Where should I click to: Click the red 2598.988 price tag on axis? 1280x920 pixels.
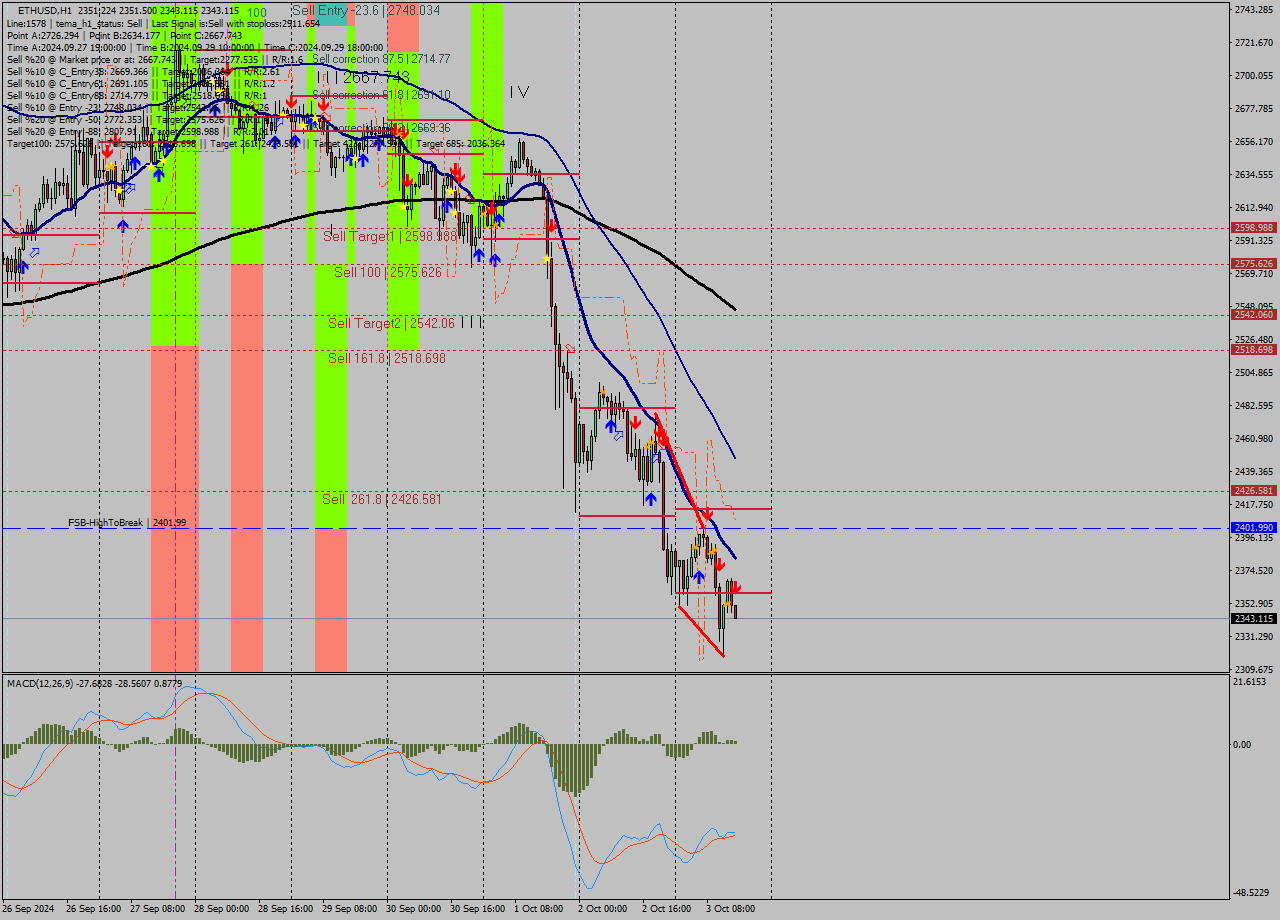coord(1253,228)
